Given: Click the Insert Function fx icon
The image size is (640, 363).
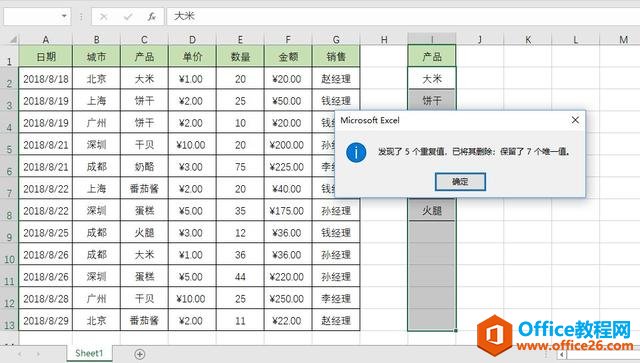Looking at the screenshot, I should coord(151,17).
